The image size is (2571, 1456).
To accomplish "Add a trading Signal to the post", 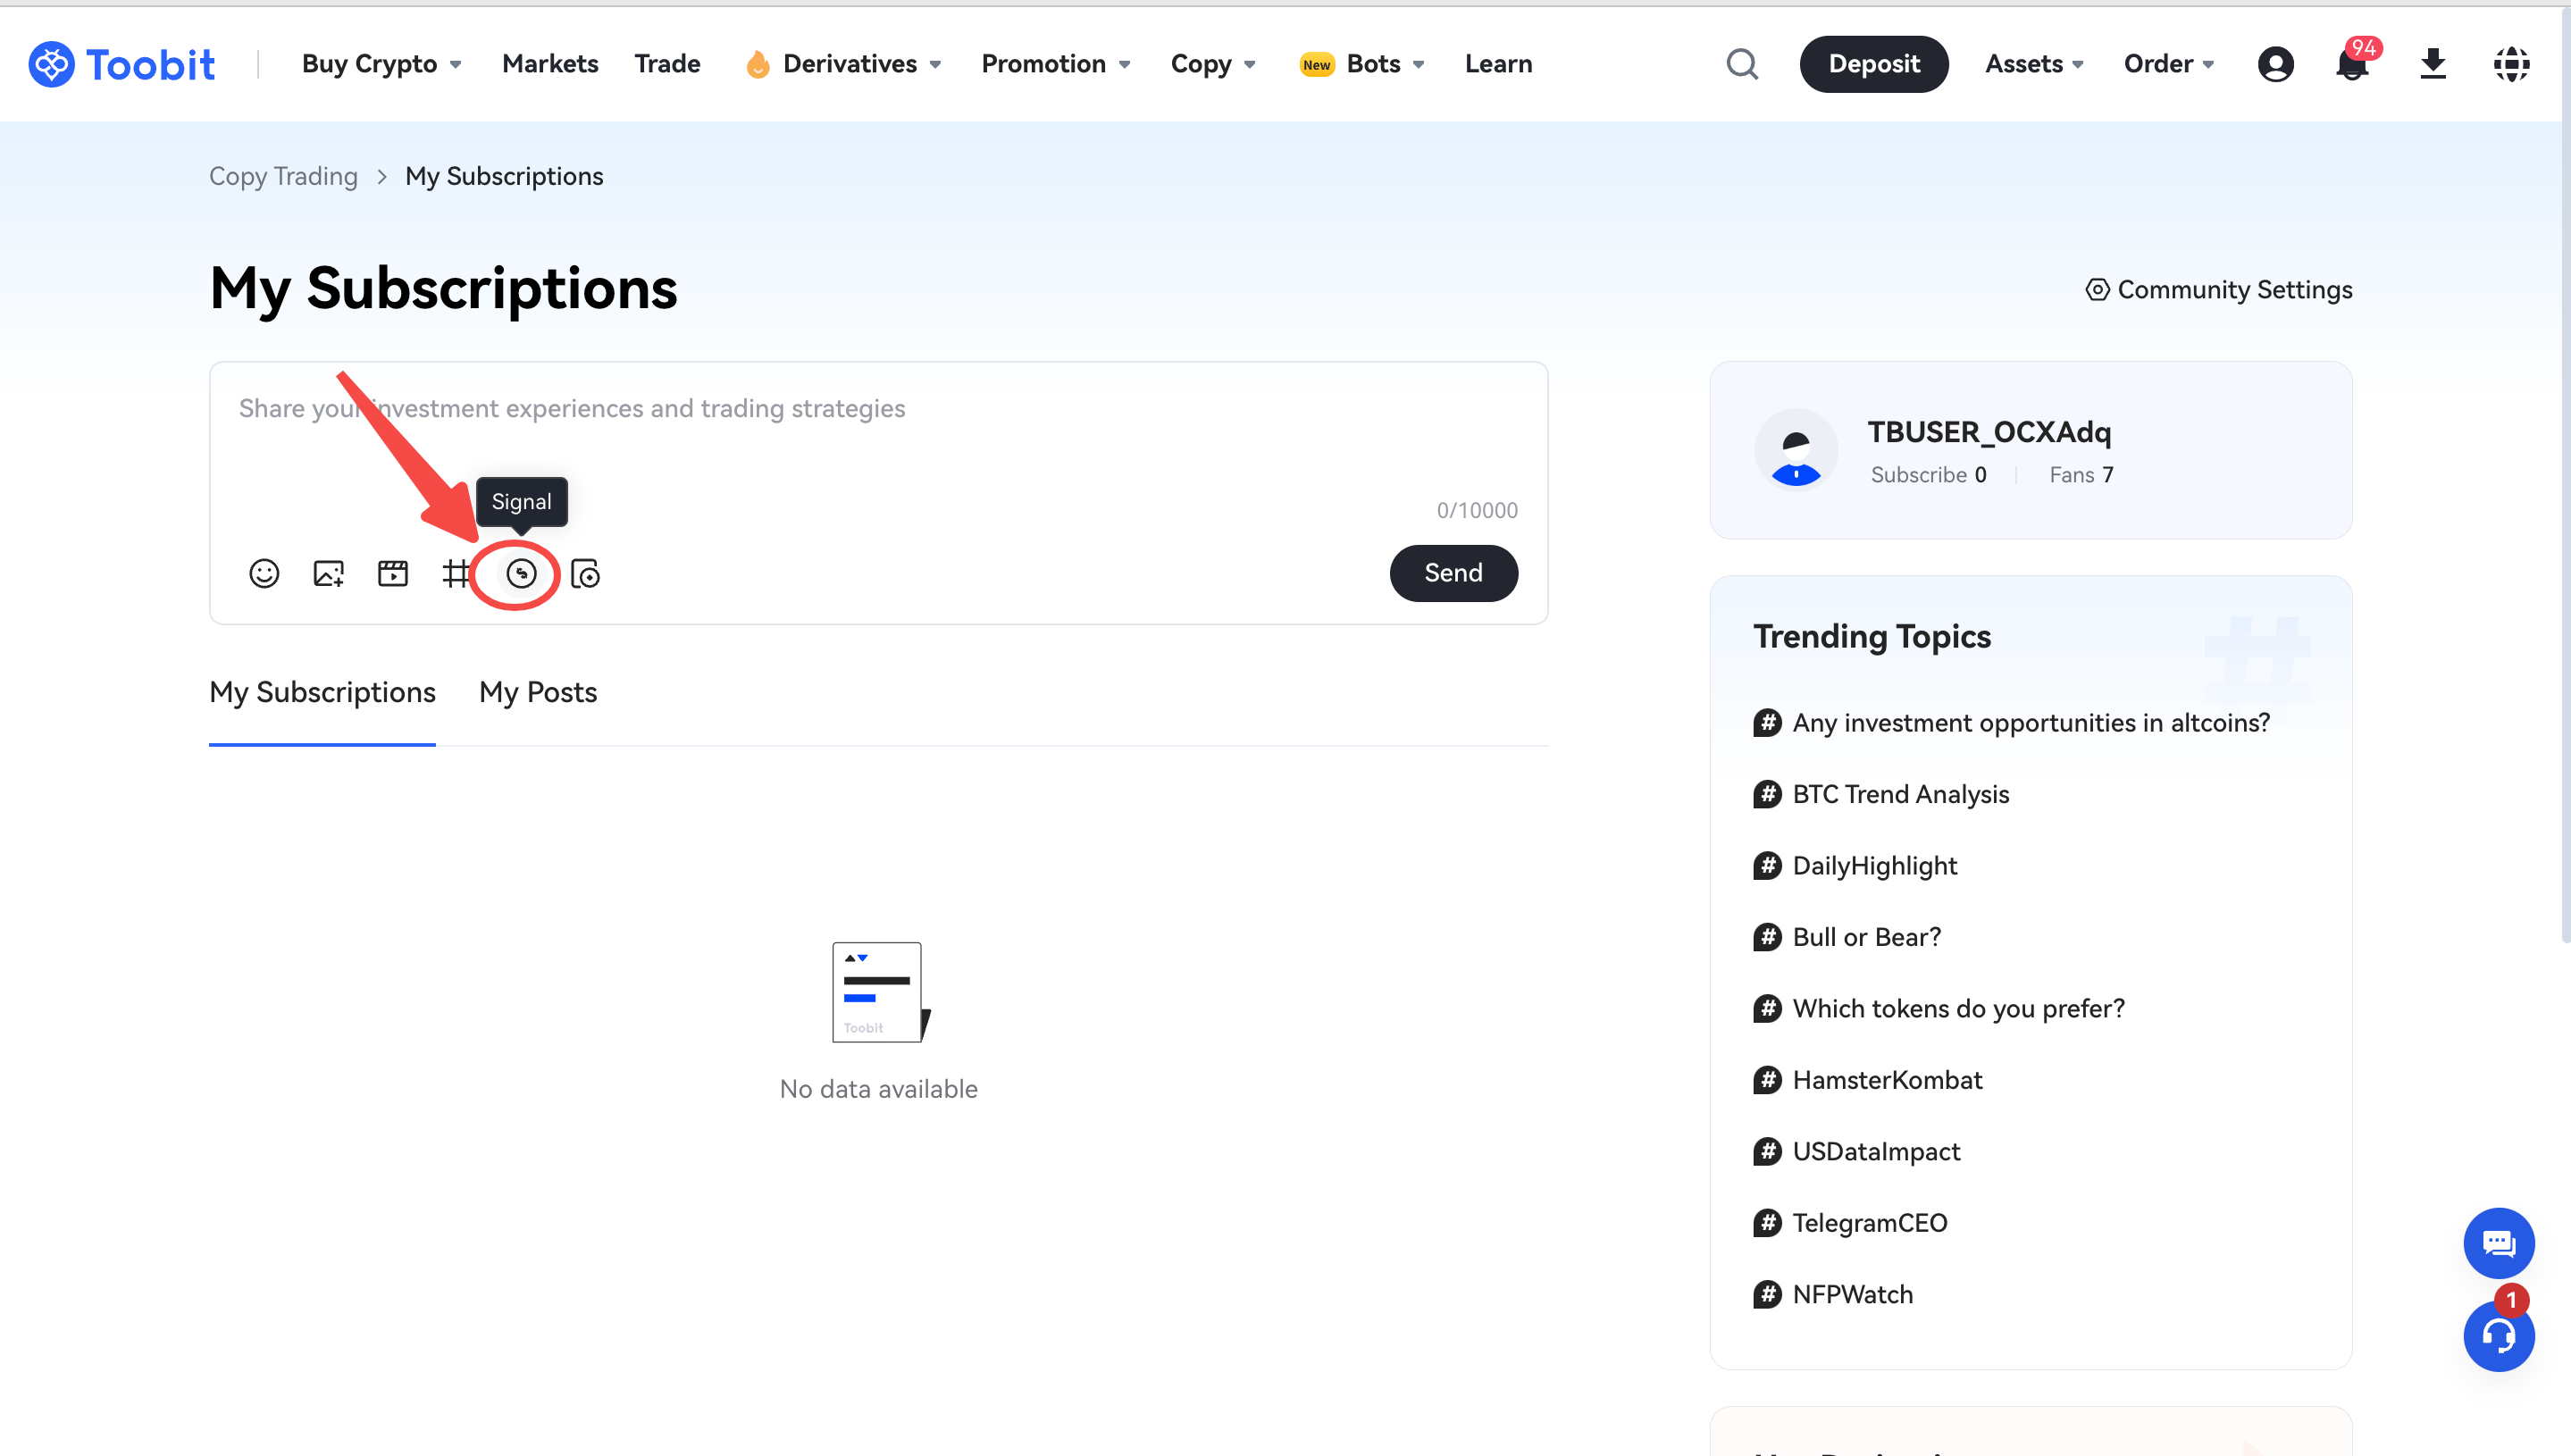I will (521, 573).
